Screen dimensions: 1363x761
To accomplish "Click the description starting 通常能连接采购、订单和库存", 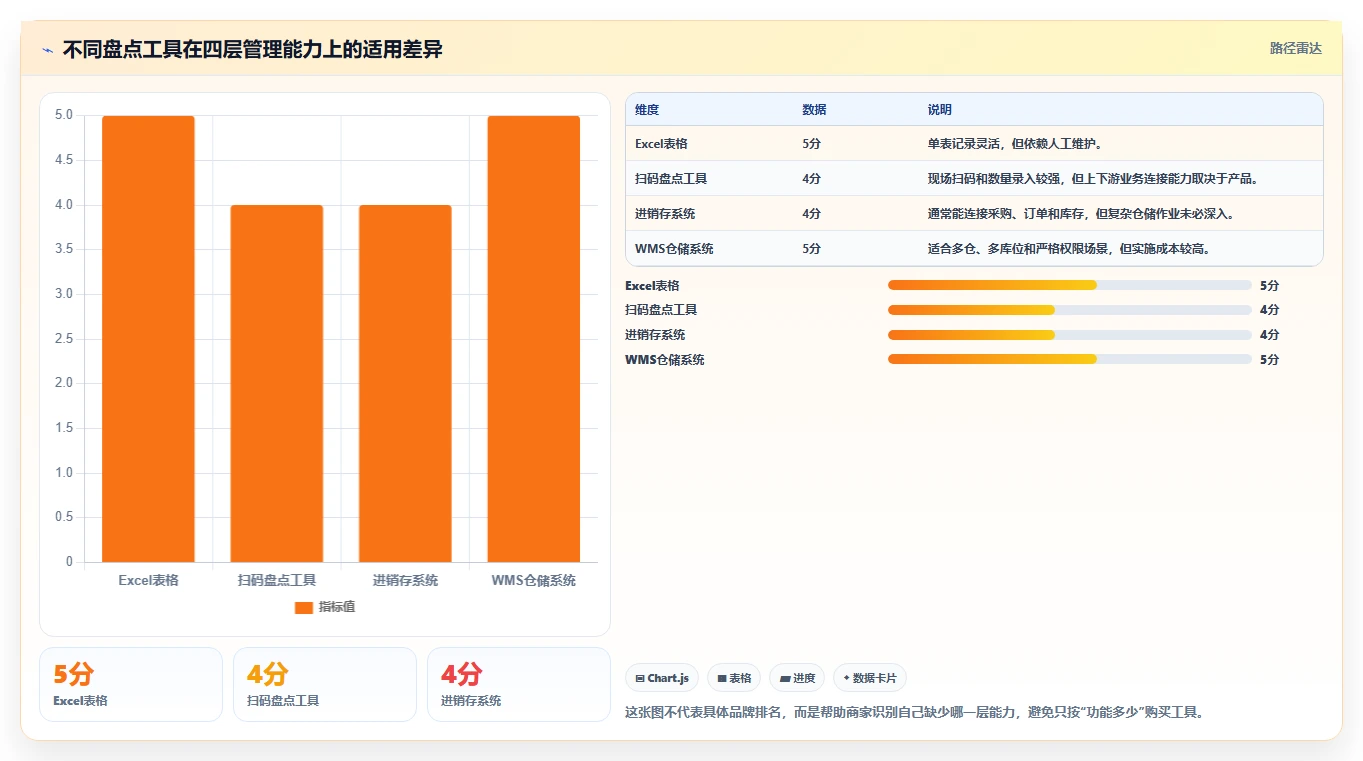I will [1084, 214].
